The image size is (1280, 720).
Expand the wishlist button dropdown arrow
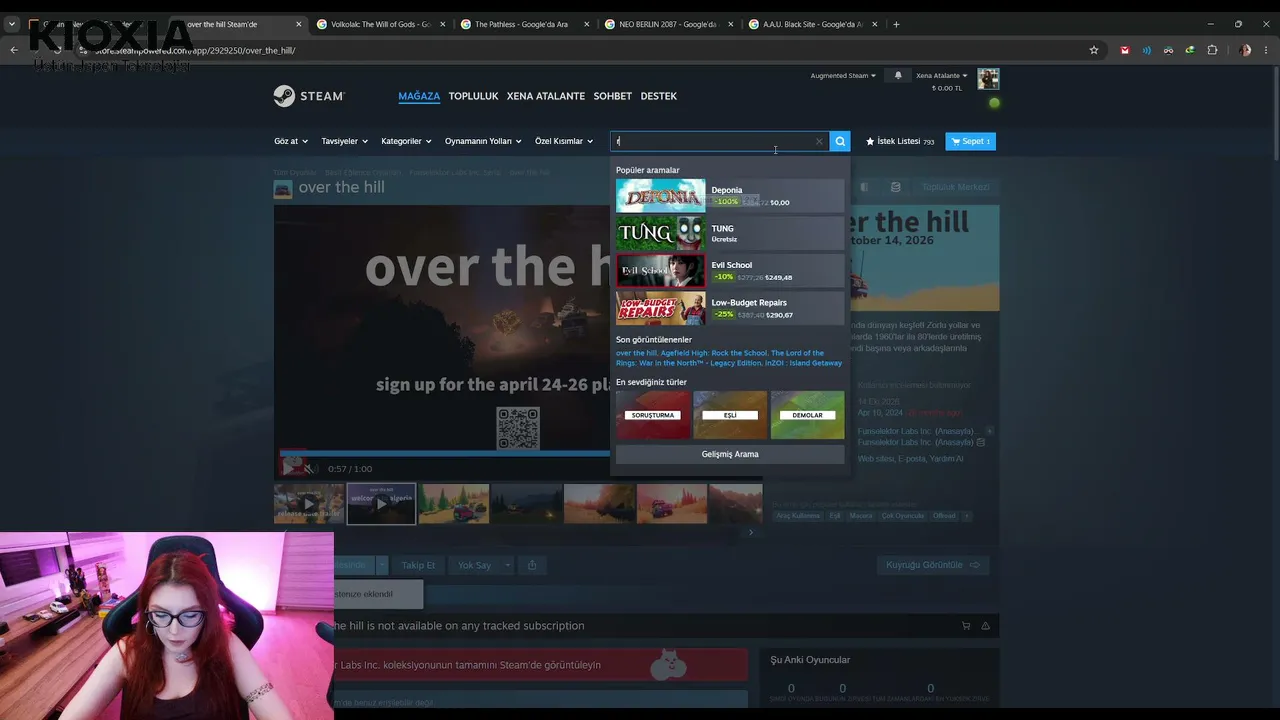click(x=381, y=565)
